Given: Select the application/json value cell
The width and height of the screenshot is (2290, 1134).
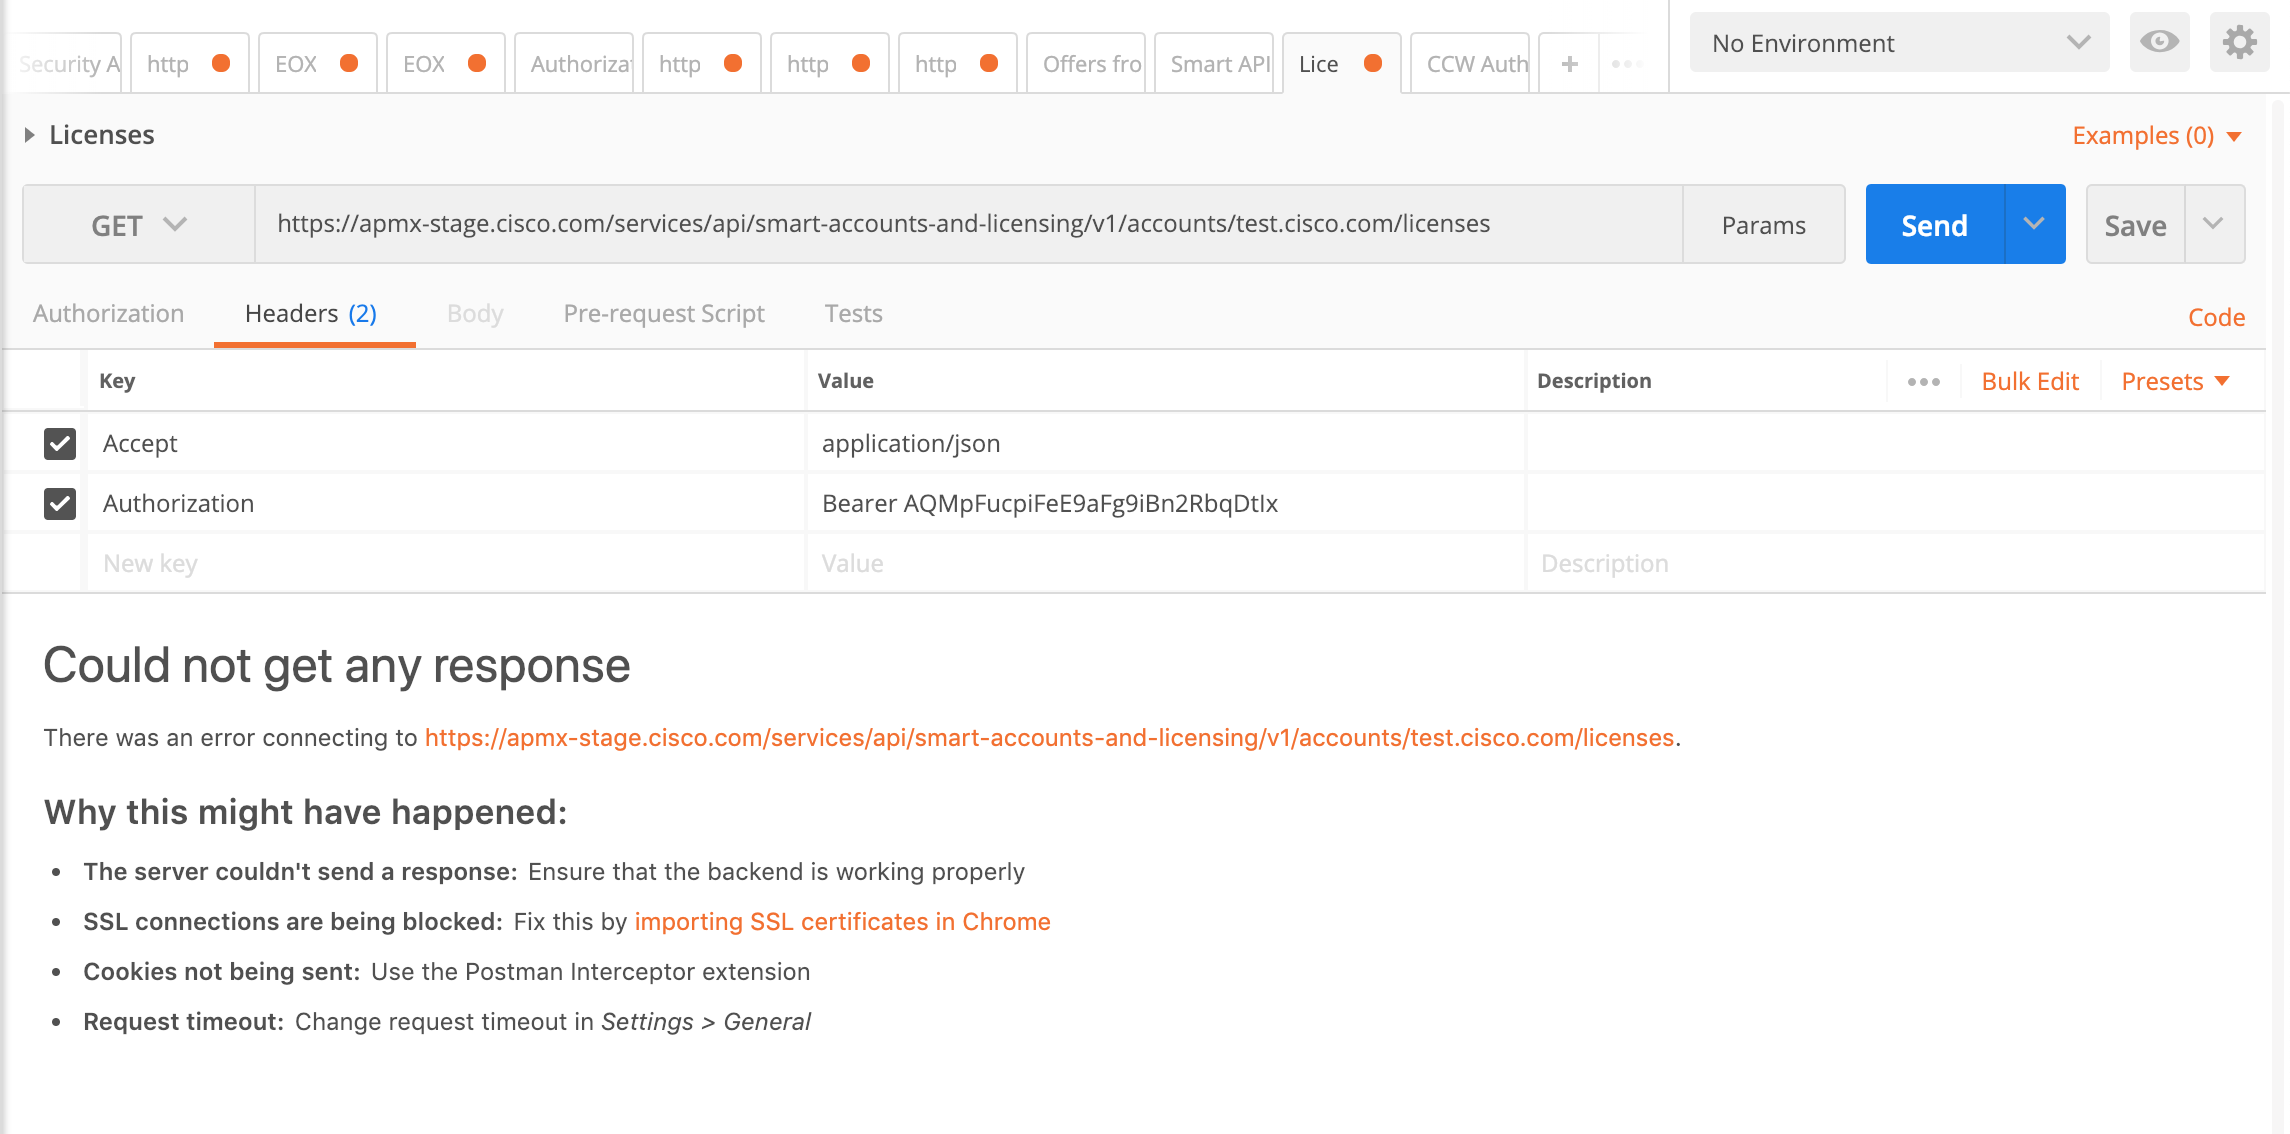Looking at the screenshot, I should coord(1166,443).
